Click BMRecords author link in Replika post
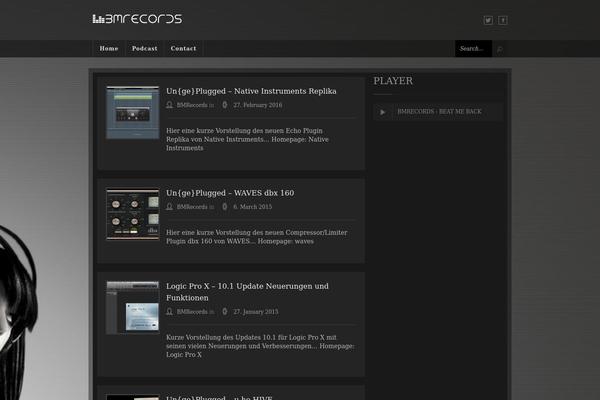 pos(192,105)
